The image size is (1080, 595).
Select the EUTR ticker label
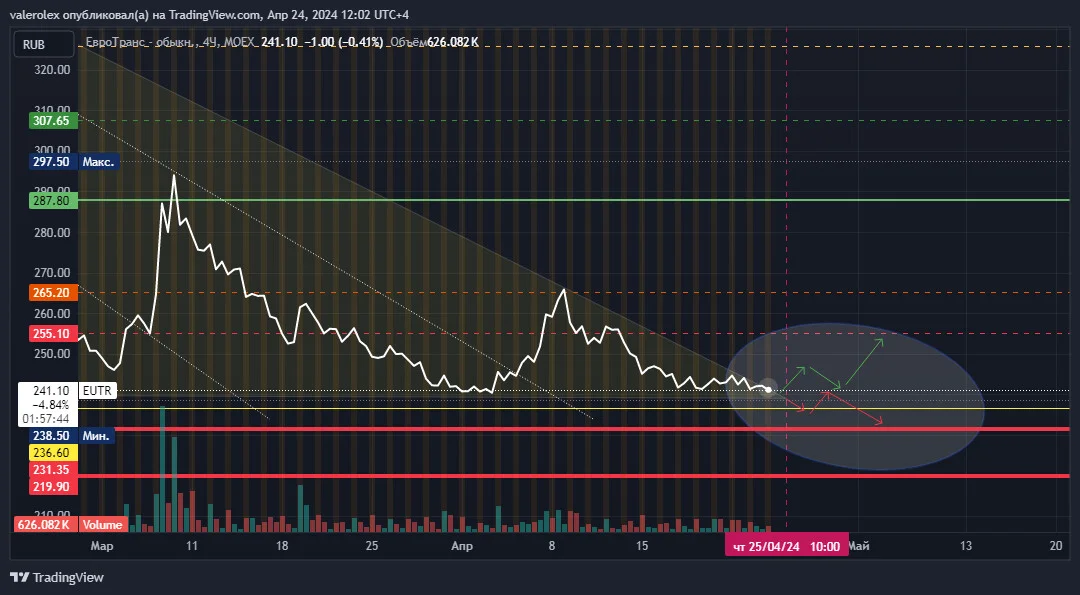96,390
